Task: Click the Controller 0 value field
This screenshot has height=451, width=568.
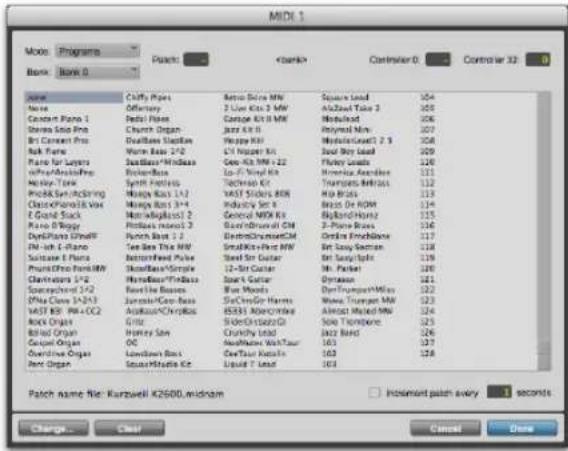Action: pos(438,60)
